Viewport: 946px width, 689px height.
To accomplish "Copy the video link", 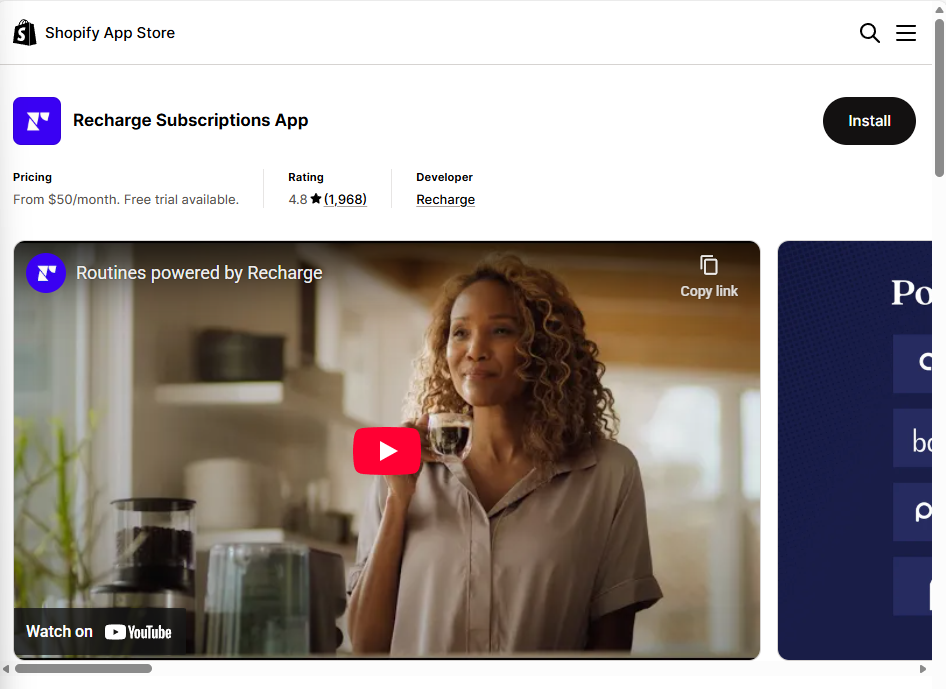I will point(708,275).
